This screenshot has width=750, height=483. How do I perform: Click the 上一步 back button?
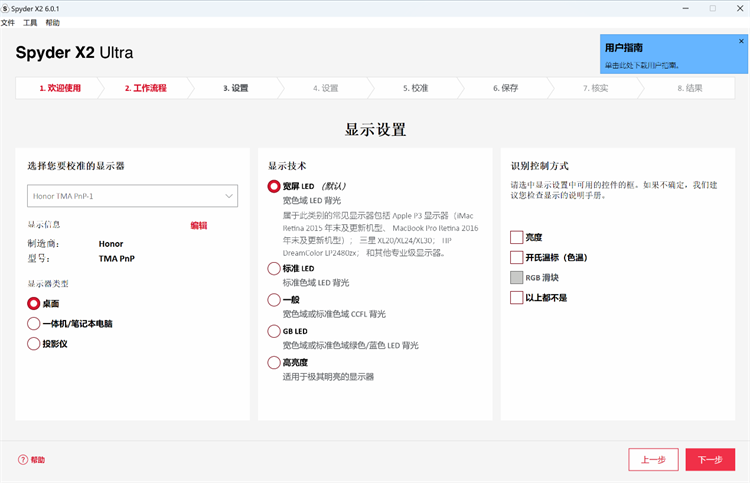[x=653, y=460]
